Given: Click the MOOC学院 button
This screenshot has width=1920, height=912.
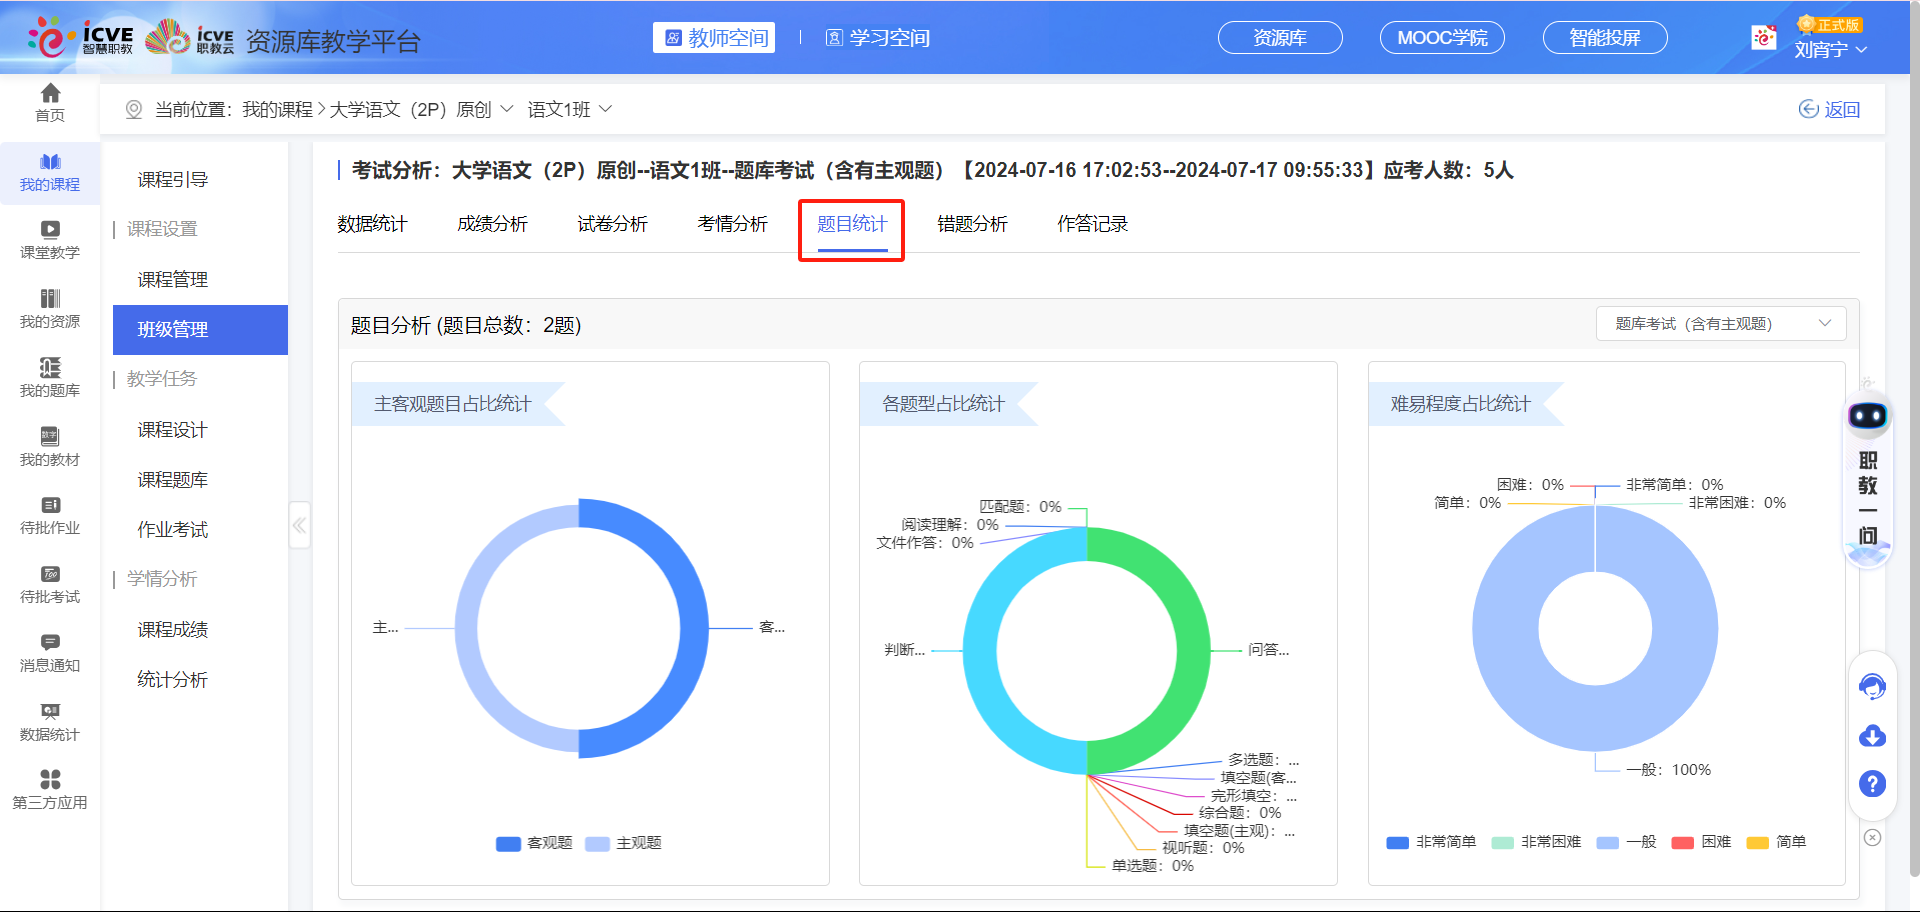Looking at the screenshot, I should coord(1442,38).
